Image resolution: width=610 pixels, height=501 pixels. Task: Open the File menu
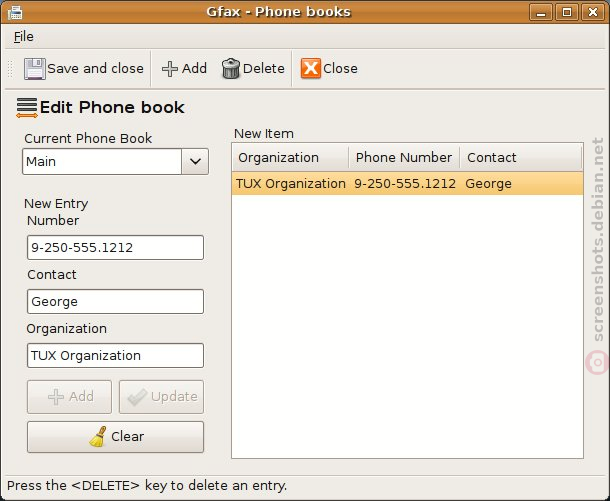pyautogui.click(x=23, y=37)
